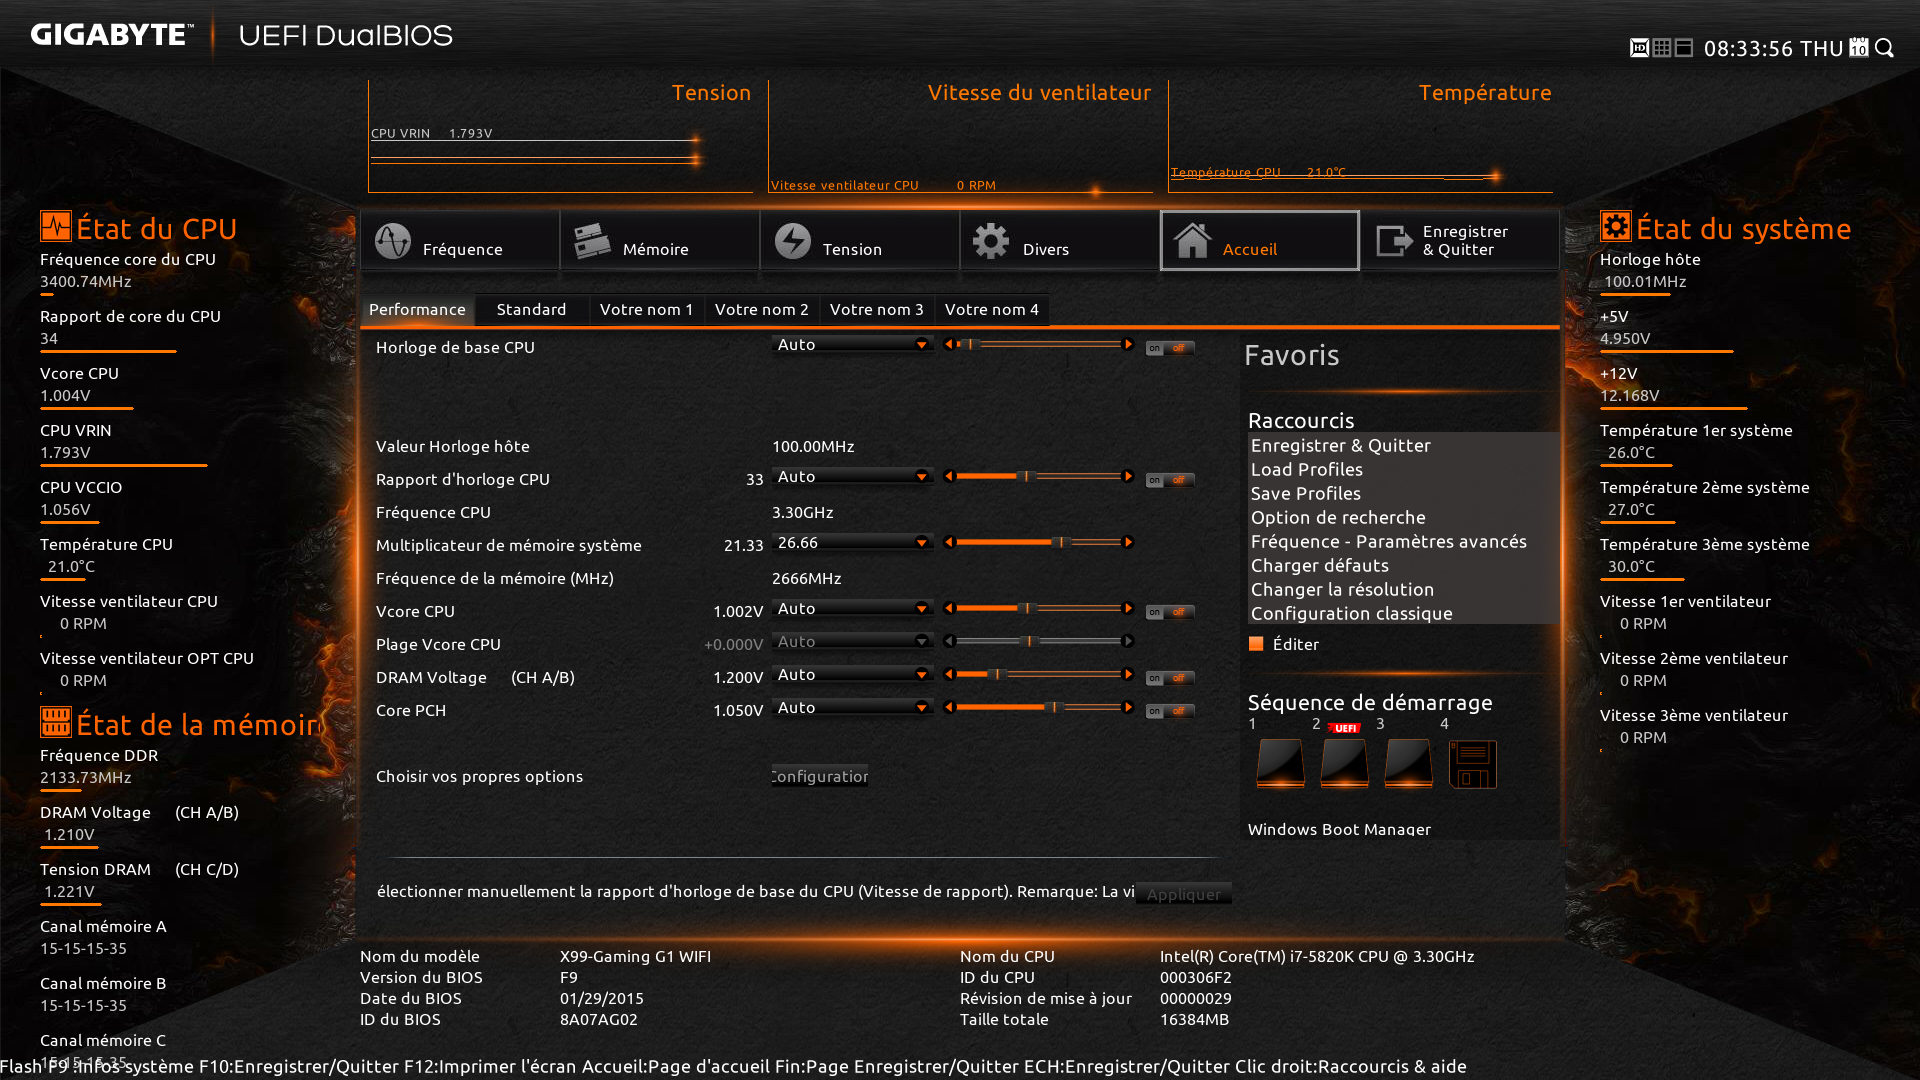Click the Enregistrer & Quitter exit icon
Viewport: 1920px width, 1080px height.
[x=1394, y=241]
